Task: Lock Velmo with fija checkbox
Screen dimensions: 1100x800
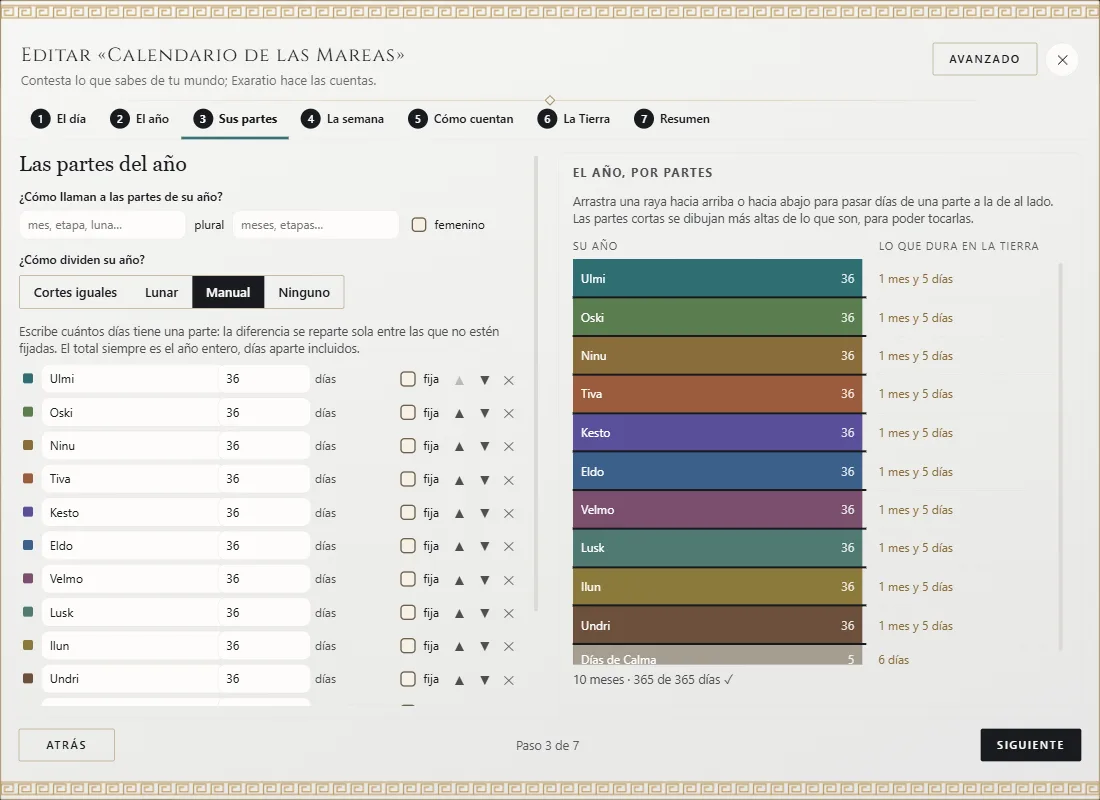Action: 408,579
